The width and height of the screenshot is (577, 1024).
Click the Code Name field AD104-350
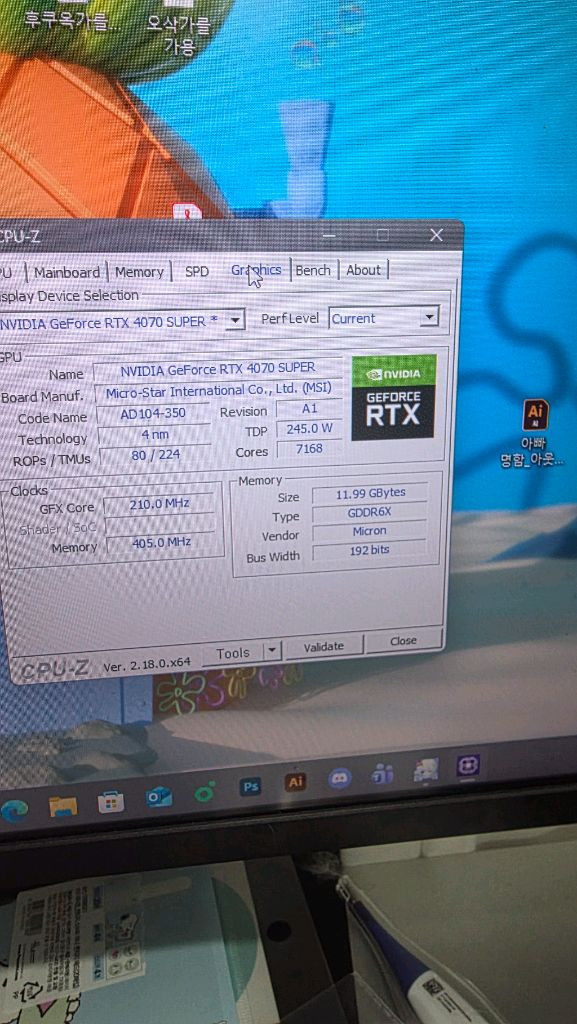[153, 413]
